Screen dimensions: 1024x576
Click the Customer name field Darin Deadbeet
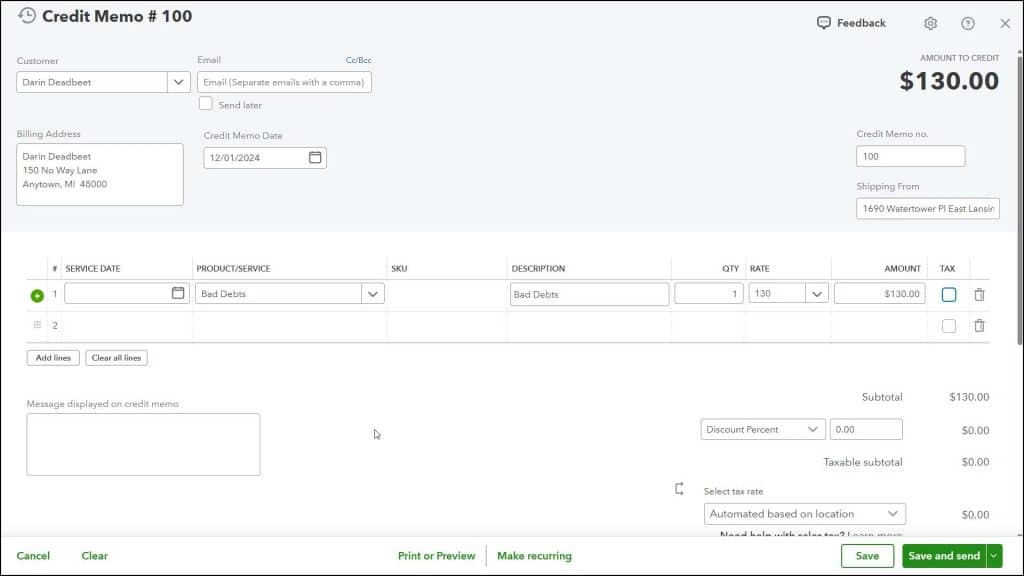click(x=92, y=82)
